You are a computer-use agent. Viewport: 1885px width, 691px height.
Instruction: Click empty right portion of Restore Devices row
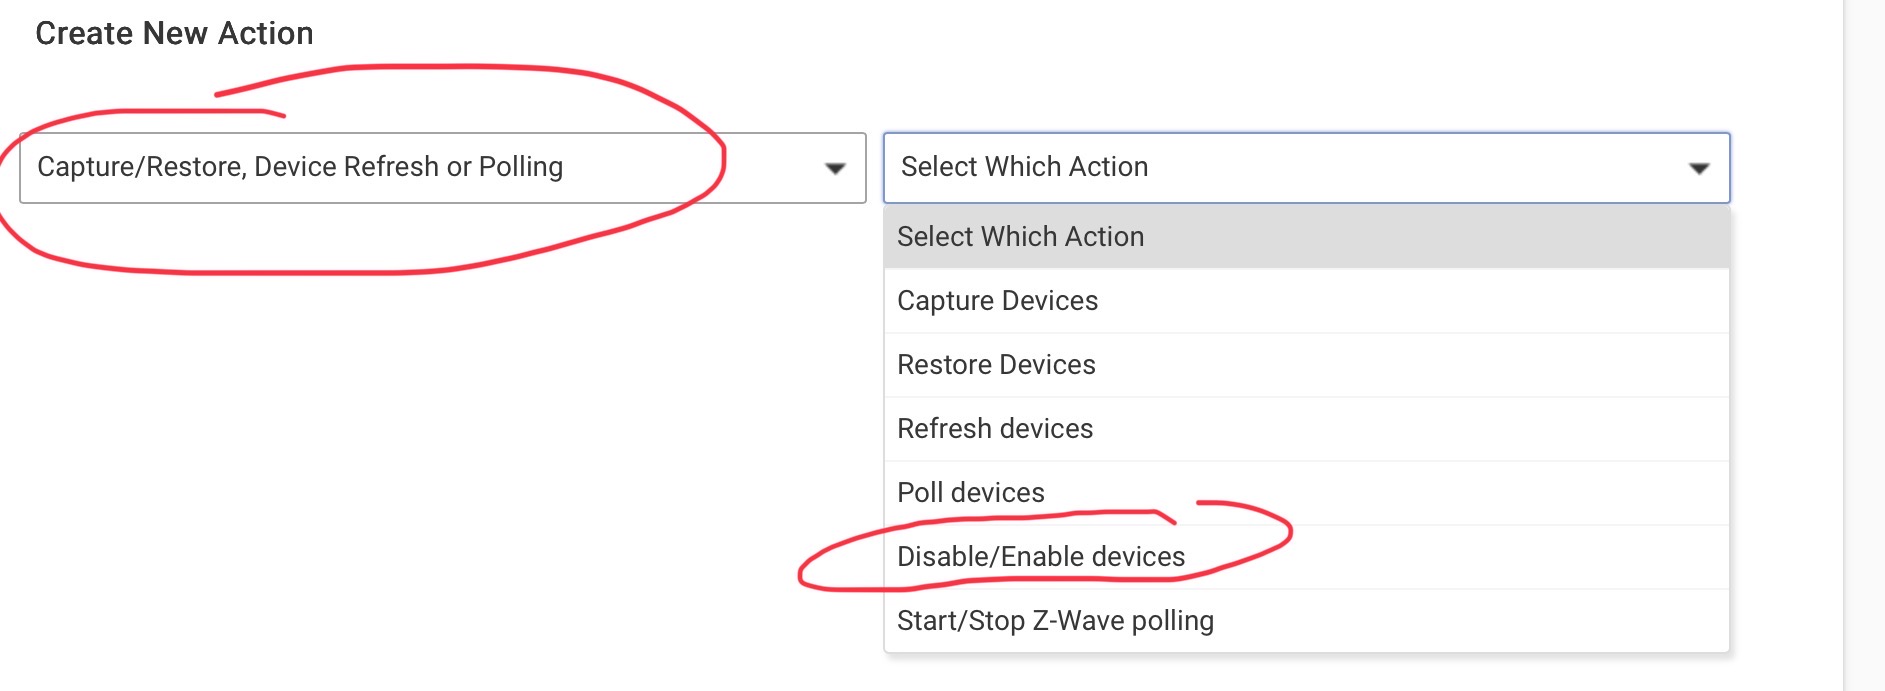pos(1450,365)
